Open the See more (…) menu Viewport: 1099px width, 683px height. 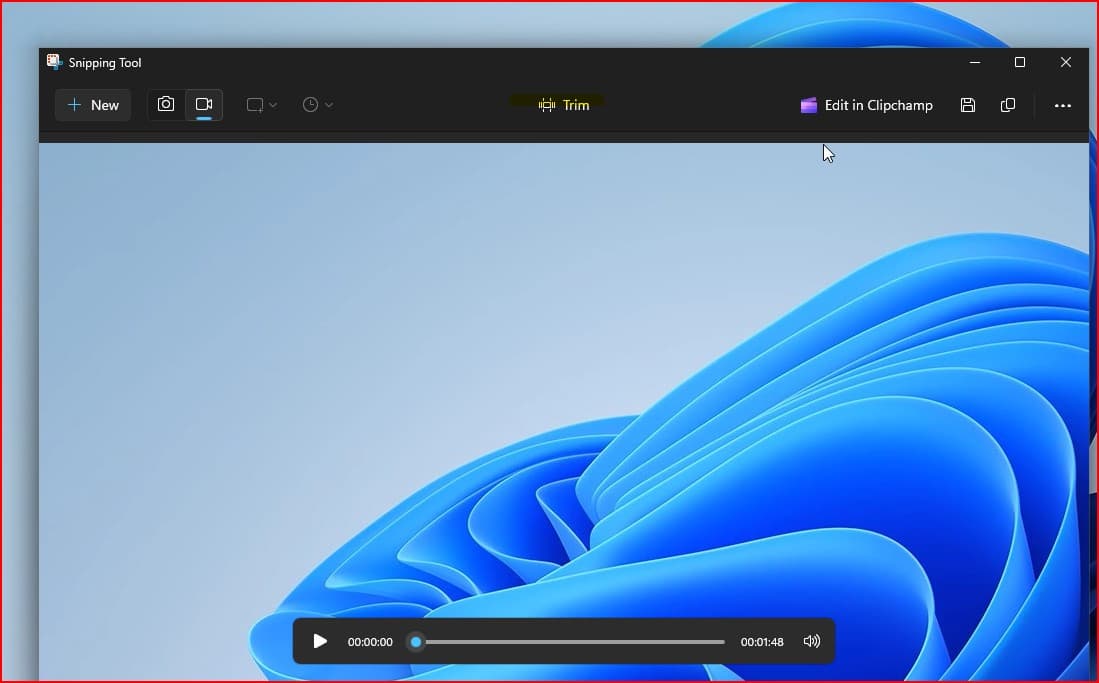tap(1062, 104)
